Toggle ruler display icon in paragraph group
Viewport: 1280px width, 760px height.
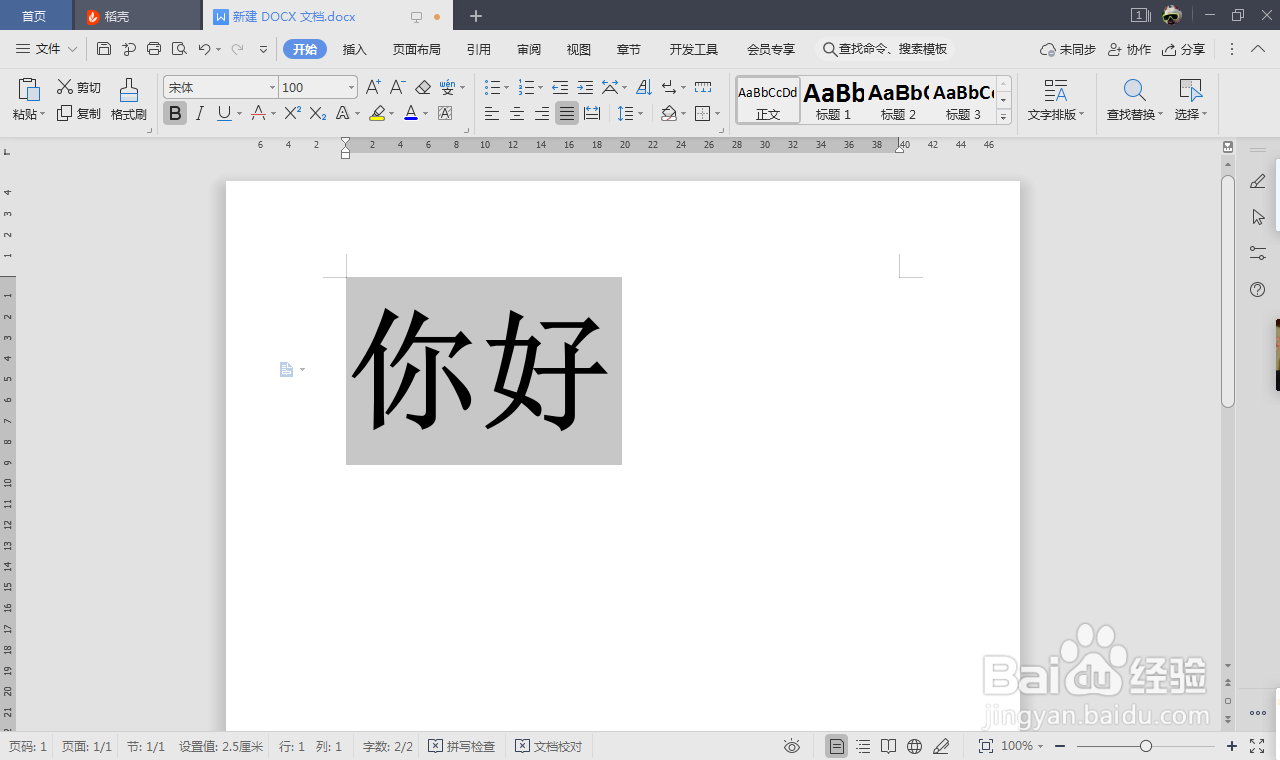tap(703, 88)
